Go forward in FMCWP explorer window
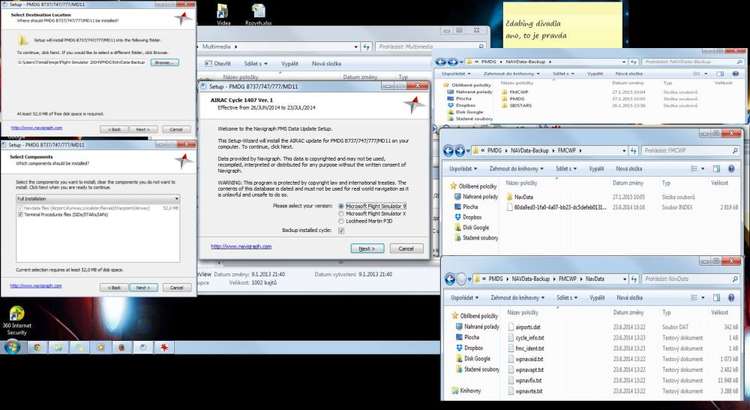 tap(460, 151)
